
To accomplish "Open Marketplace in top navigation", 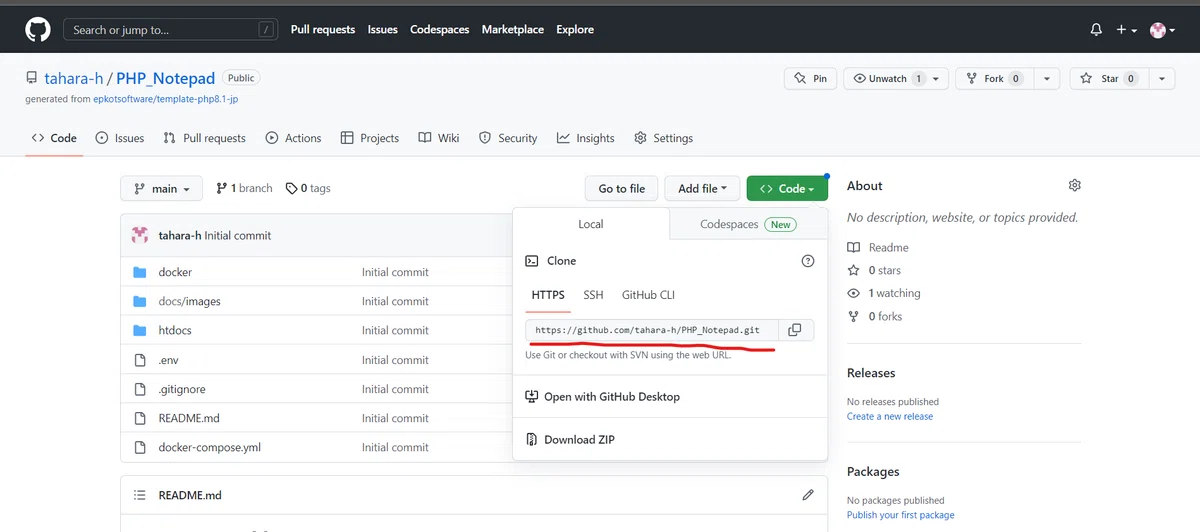I will 513,30.
